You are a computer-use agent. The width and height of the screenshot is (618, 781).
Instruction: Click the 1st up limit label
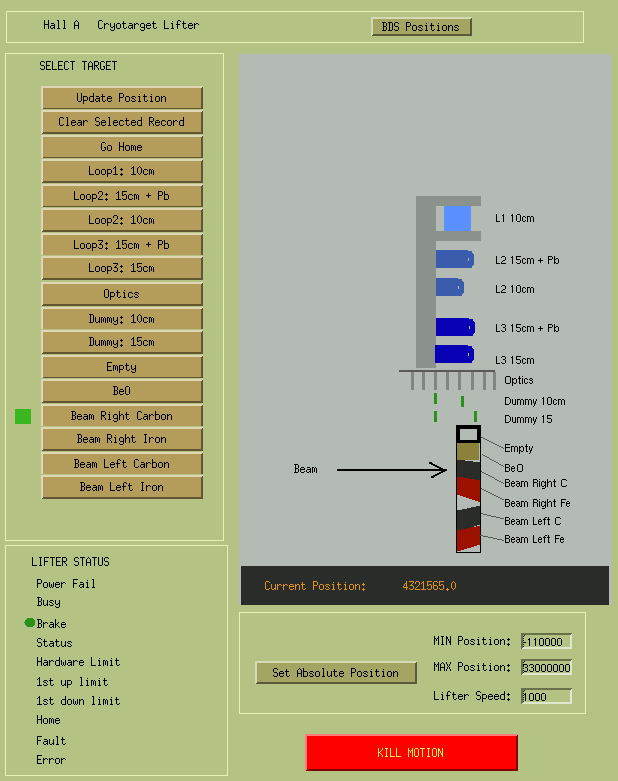point(72,682)
